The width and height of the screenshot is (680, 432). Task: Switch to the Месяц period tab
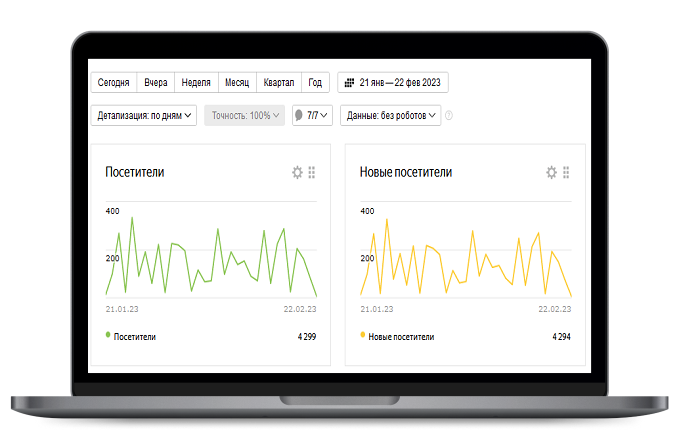(237, 82)
